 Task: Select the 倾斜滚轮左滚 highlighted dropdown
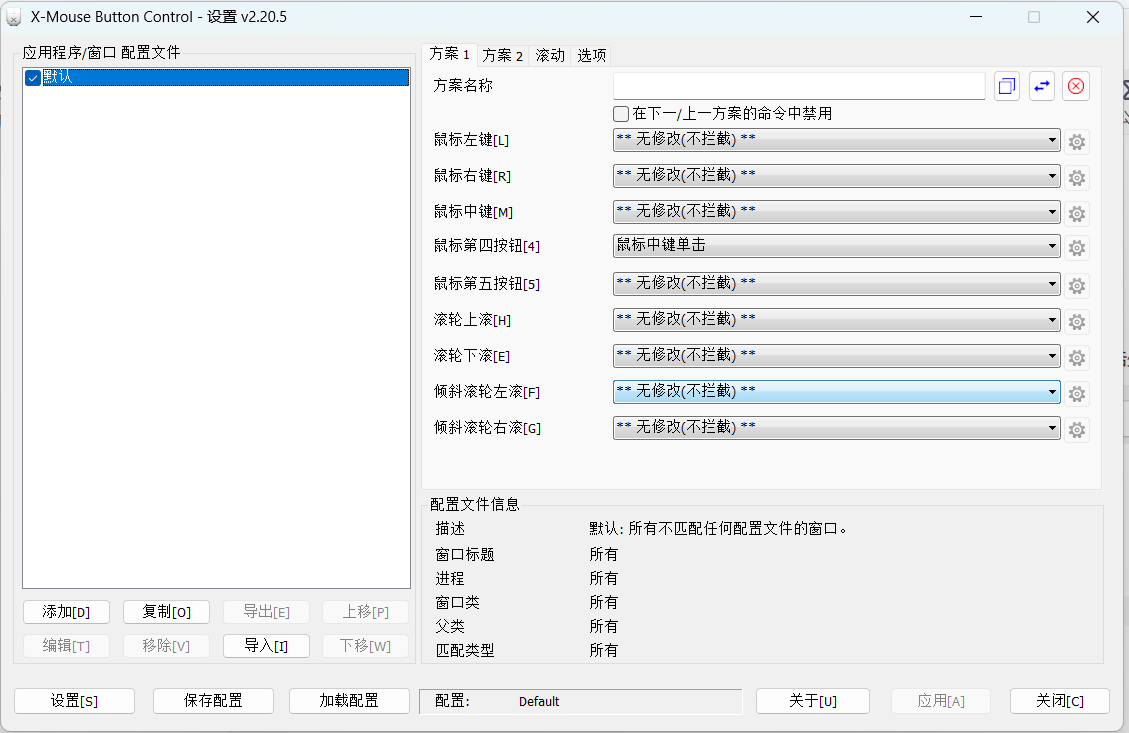point(836,393)
